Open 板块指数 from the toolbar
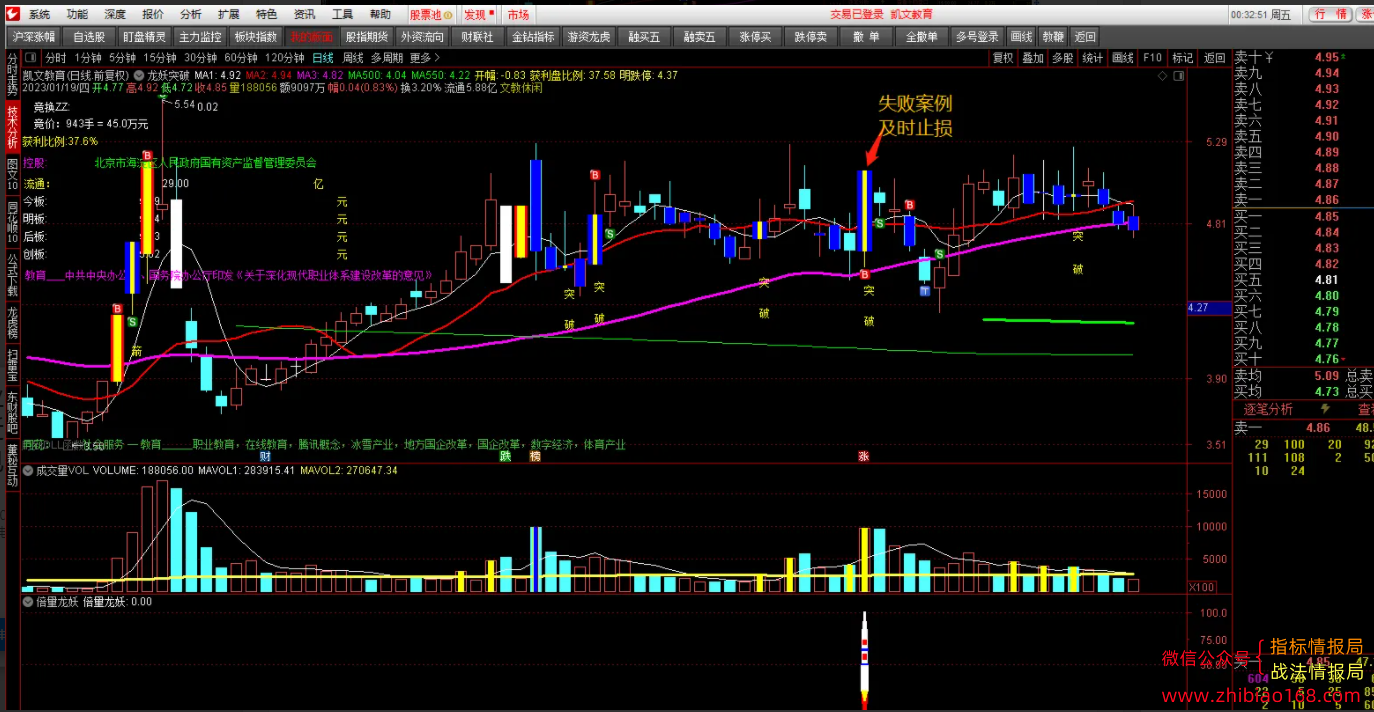This screenshot has width=1374, height=712. coord(255,37)
